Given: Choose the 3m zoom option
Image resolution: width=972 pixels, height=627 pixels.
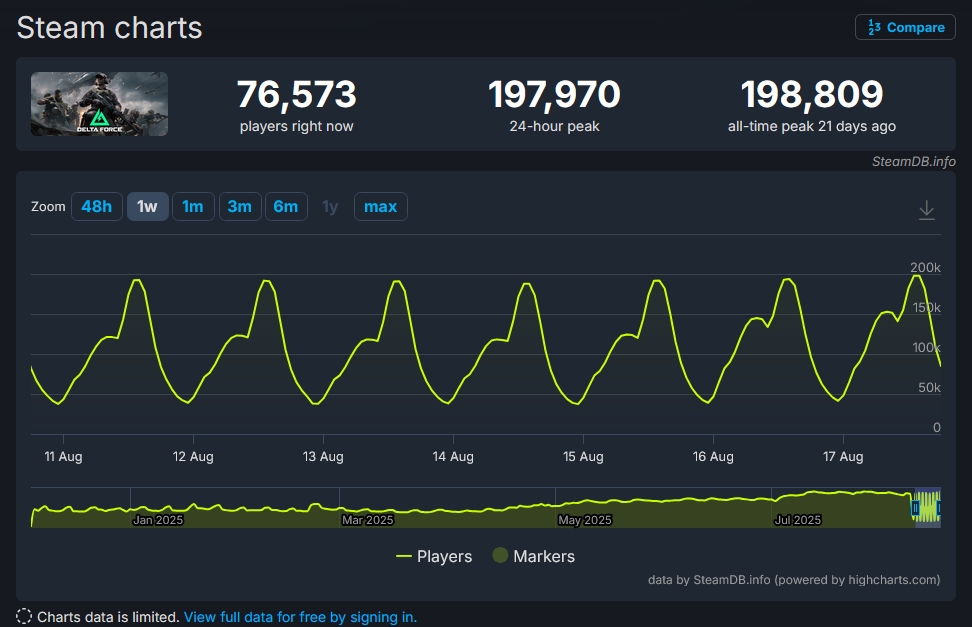Looking at the screenshot, I should click(x=240, y=207).
